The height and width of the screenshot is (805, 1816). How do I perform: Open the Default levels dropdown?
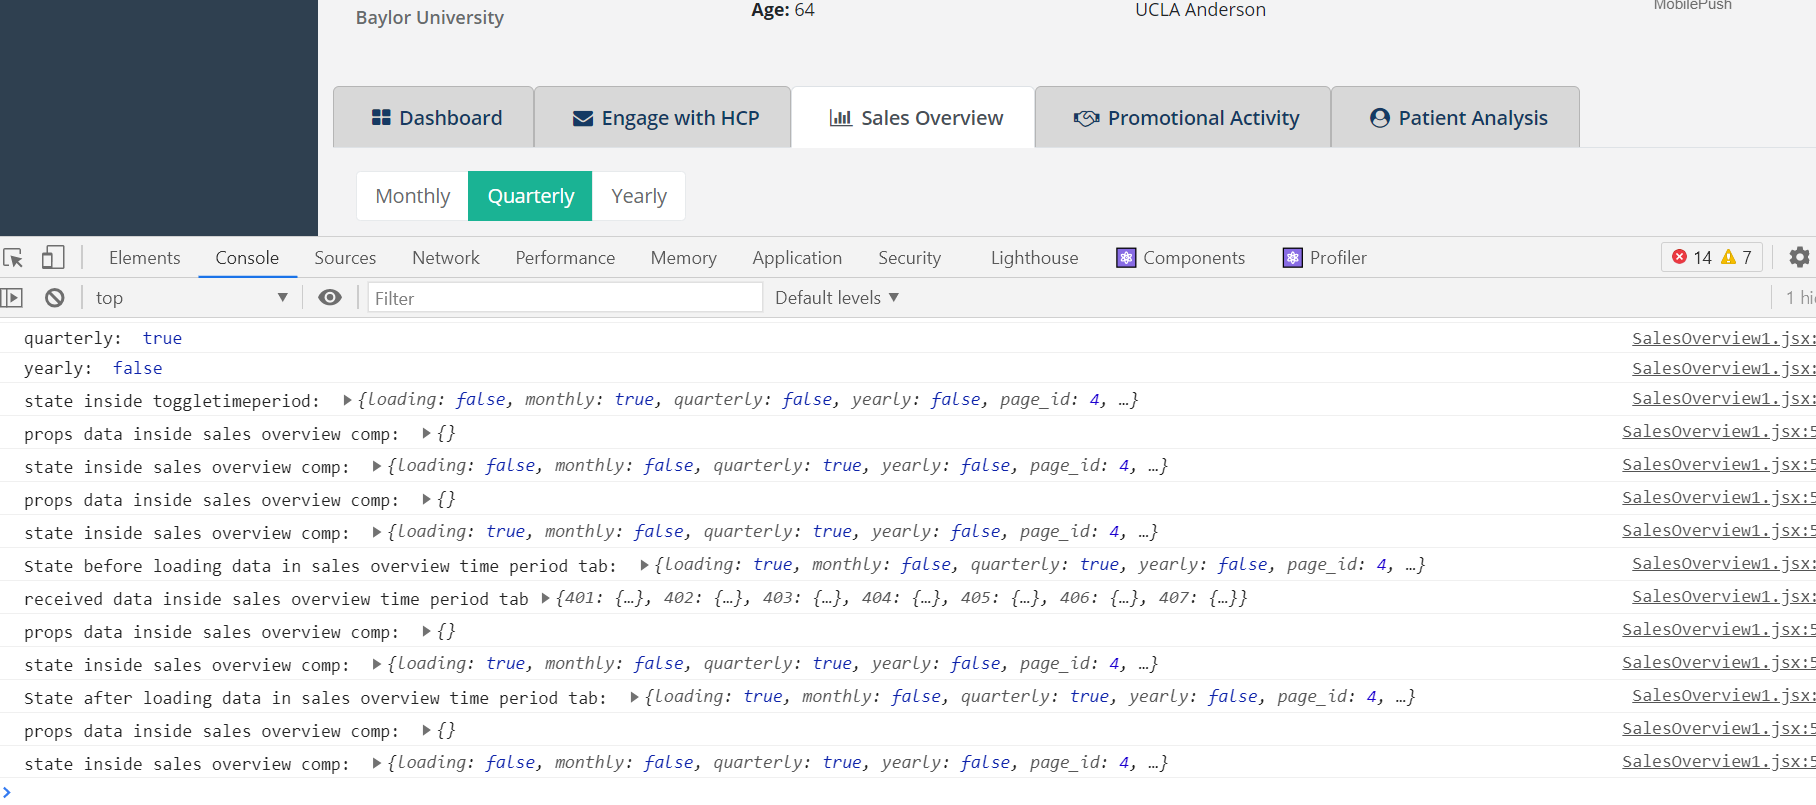coord(837,298)
